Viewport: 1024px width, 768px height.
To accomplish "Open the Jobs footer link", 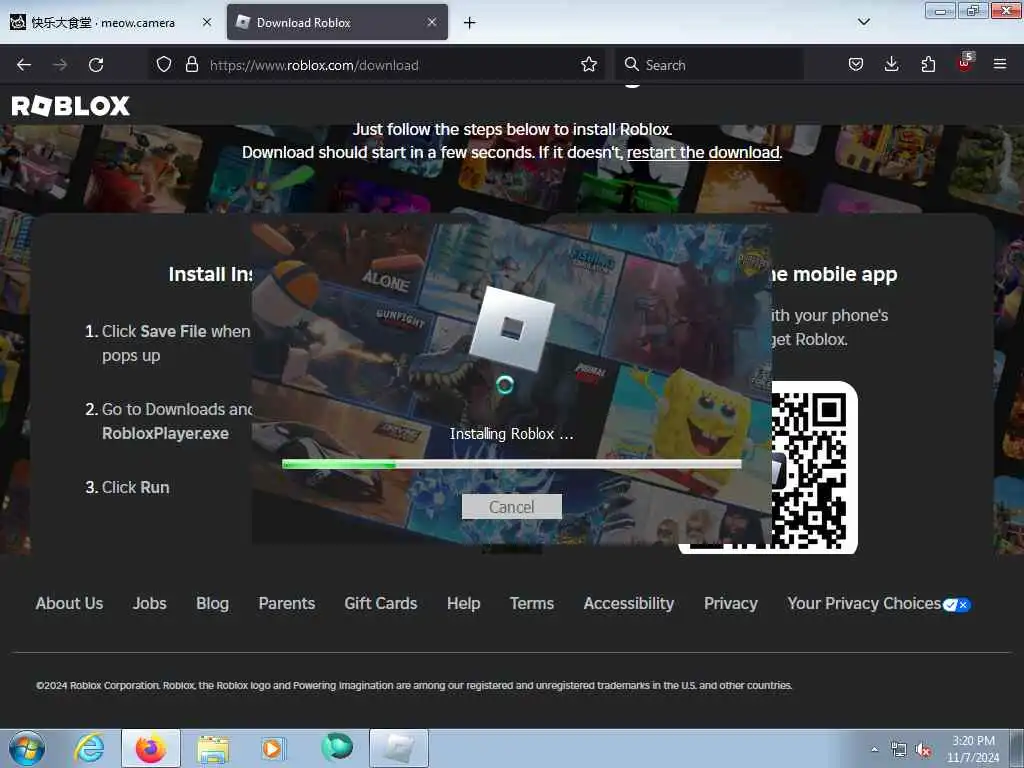I will [150, 603].
